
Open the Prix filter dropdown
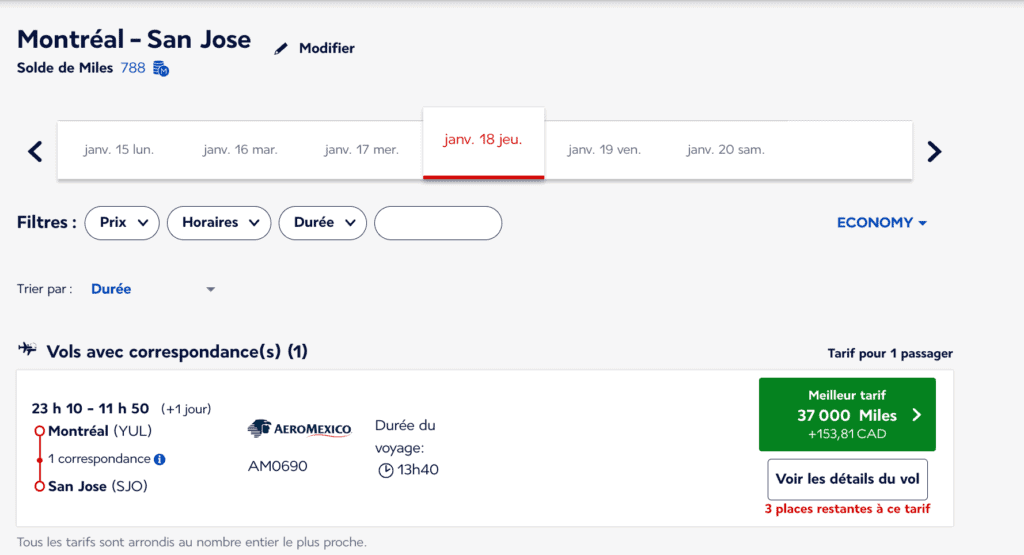(122, 223)
